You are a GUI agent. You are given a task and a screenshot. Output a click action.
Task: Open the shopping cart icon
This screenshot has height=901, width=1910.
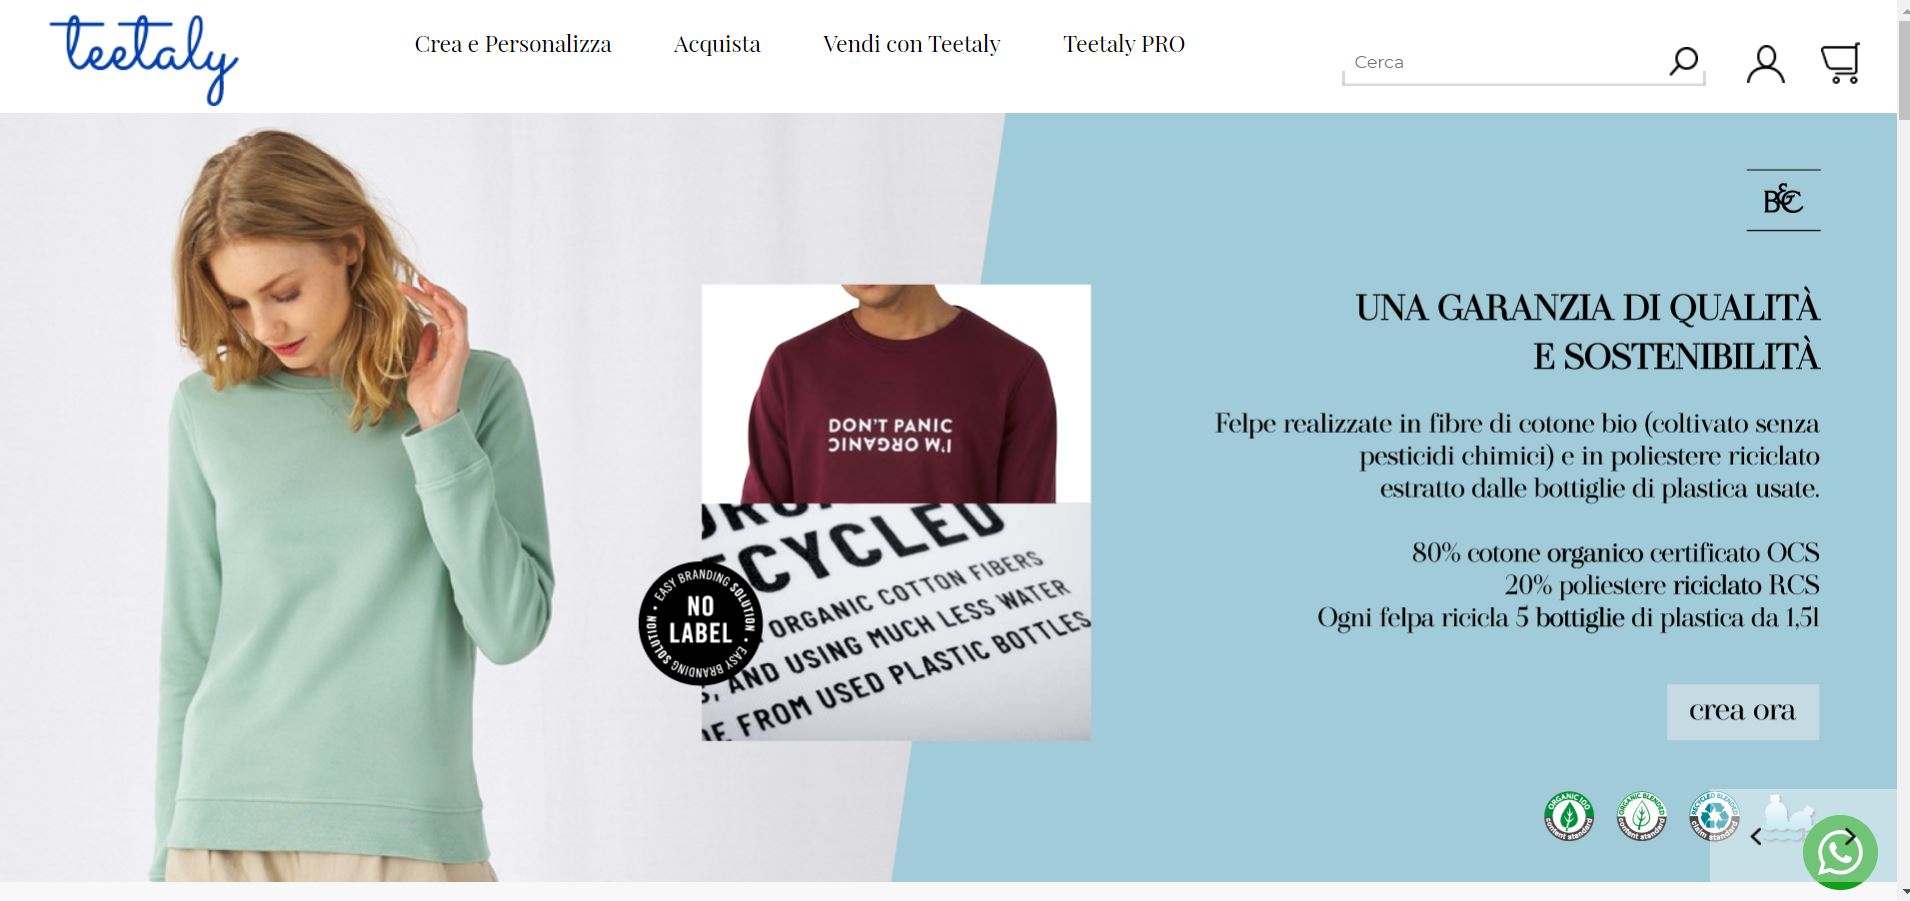click(x=1840, y=63)
